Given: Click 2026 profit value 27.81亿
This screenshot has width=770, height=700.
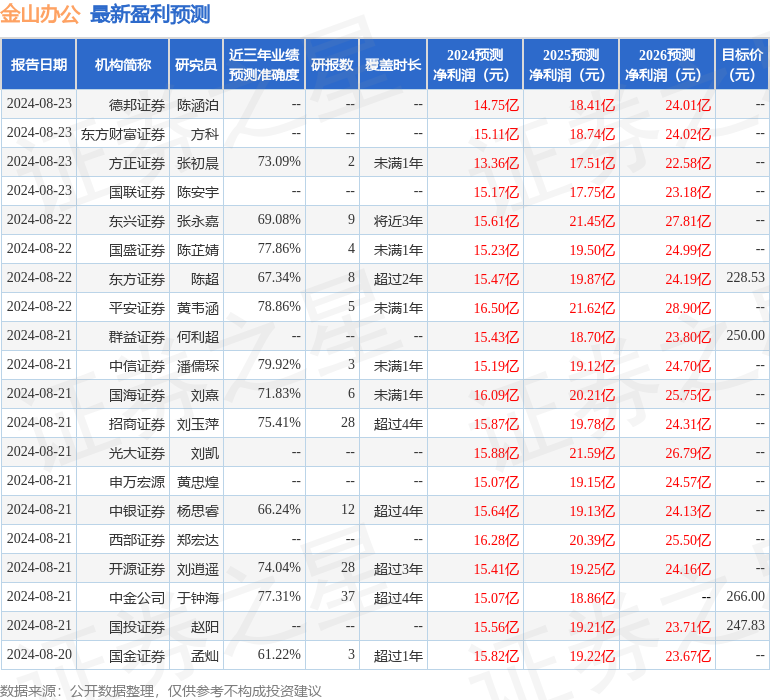Looking at the screenshot, I should (x=688, y=221).
